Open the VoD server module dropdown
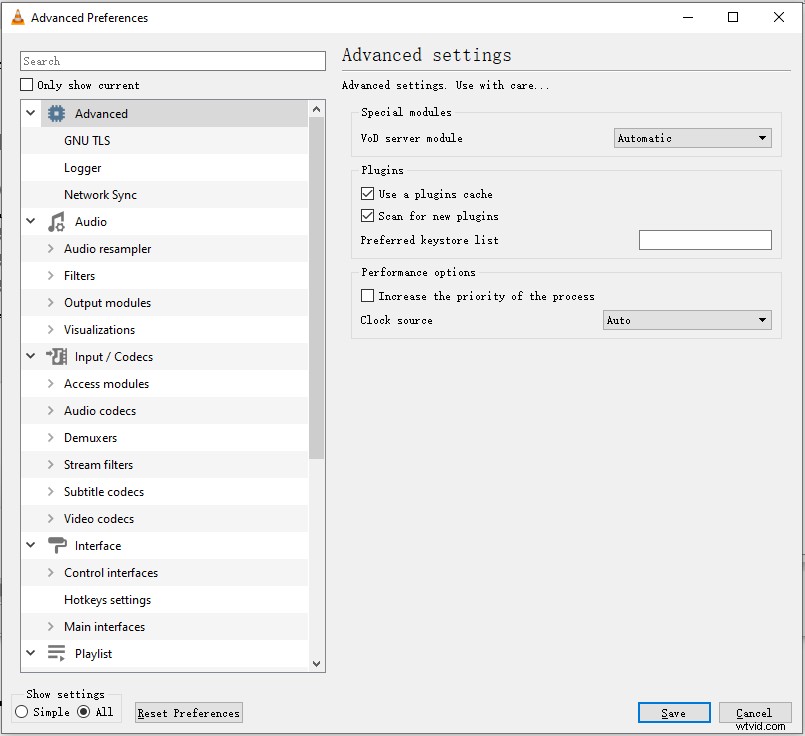This screenshot has height=736, width=805. 692,138
